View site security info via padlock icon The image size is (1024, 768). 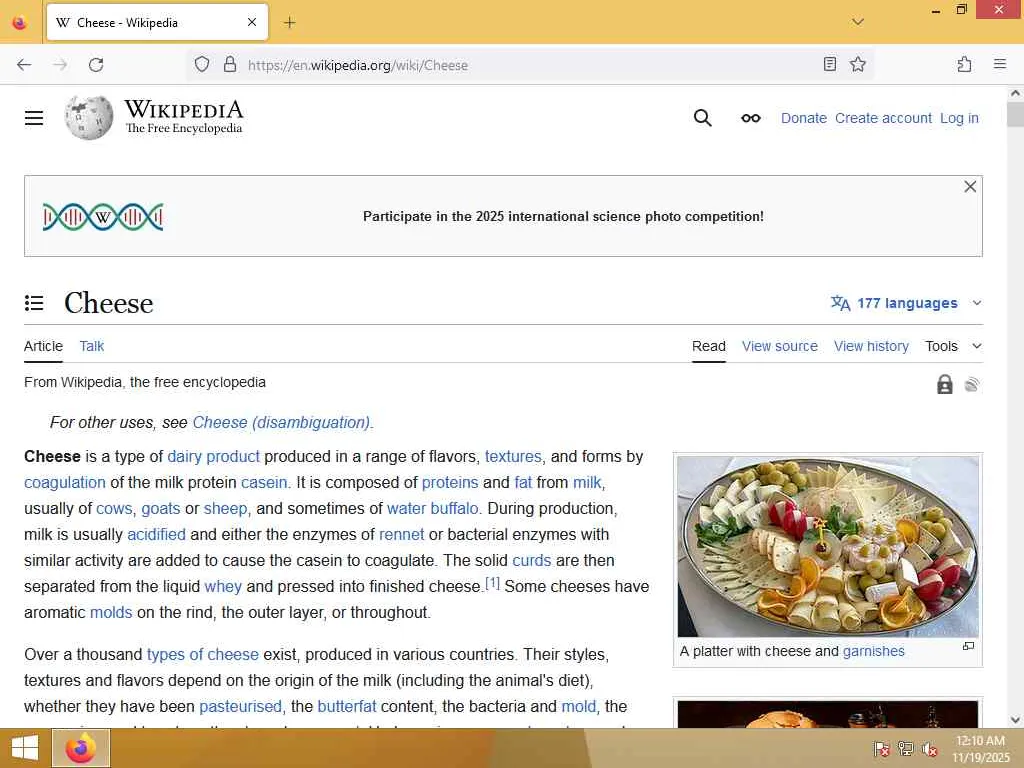[230, 64]
